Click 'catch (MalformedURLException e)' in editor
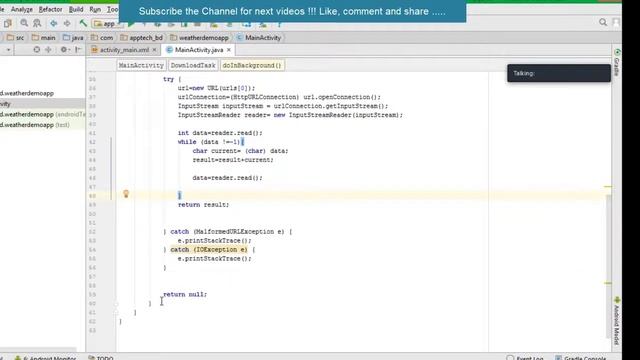The image size is (640, 360). [x=227, y=231]
